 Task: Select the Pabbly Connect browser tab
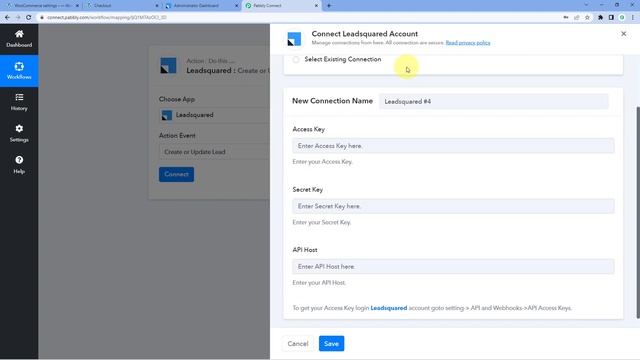pyautogui.click(x=282, y=6)
